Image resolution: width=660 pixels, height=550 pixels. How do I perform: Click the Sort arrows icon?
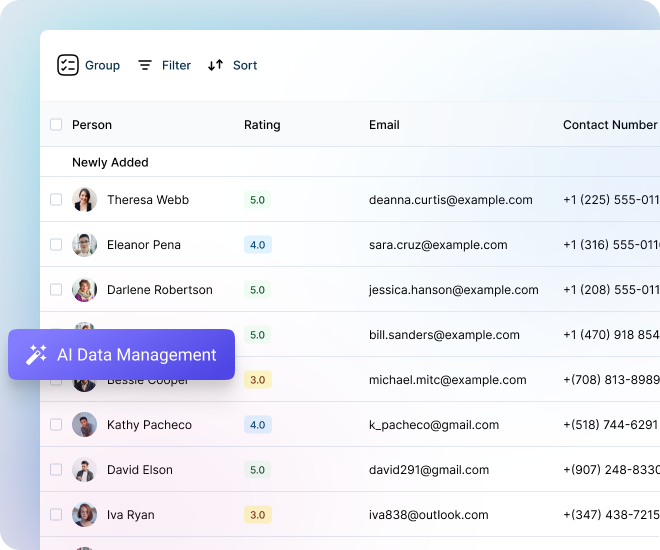pos(216,65)
